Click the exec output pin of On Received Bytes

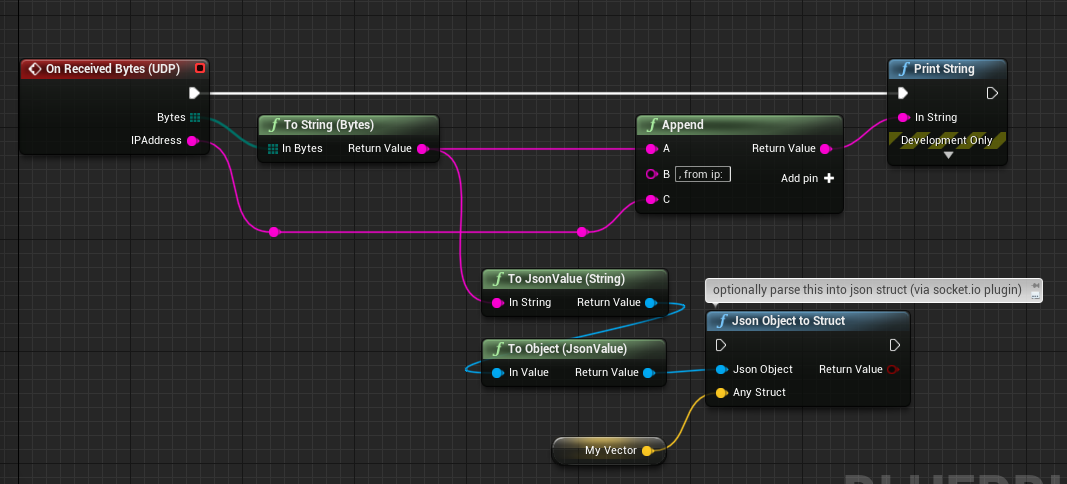(195, 93)
